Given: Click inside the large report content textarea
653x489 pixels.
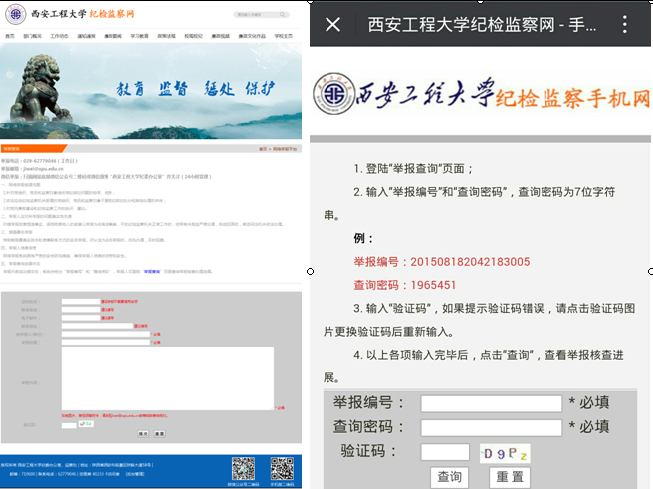Looking at the screenshot, I should pyautogui.click(x=168, y=378).
